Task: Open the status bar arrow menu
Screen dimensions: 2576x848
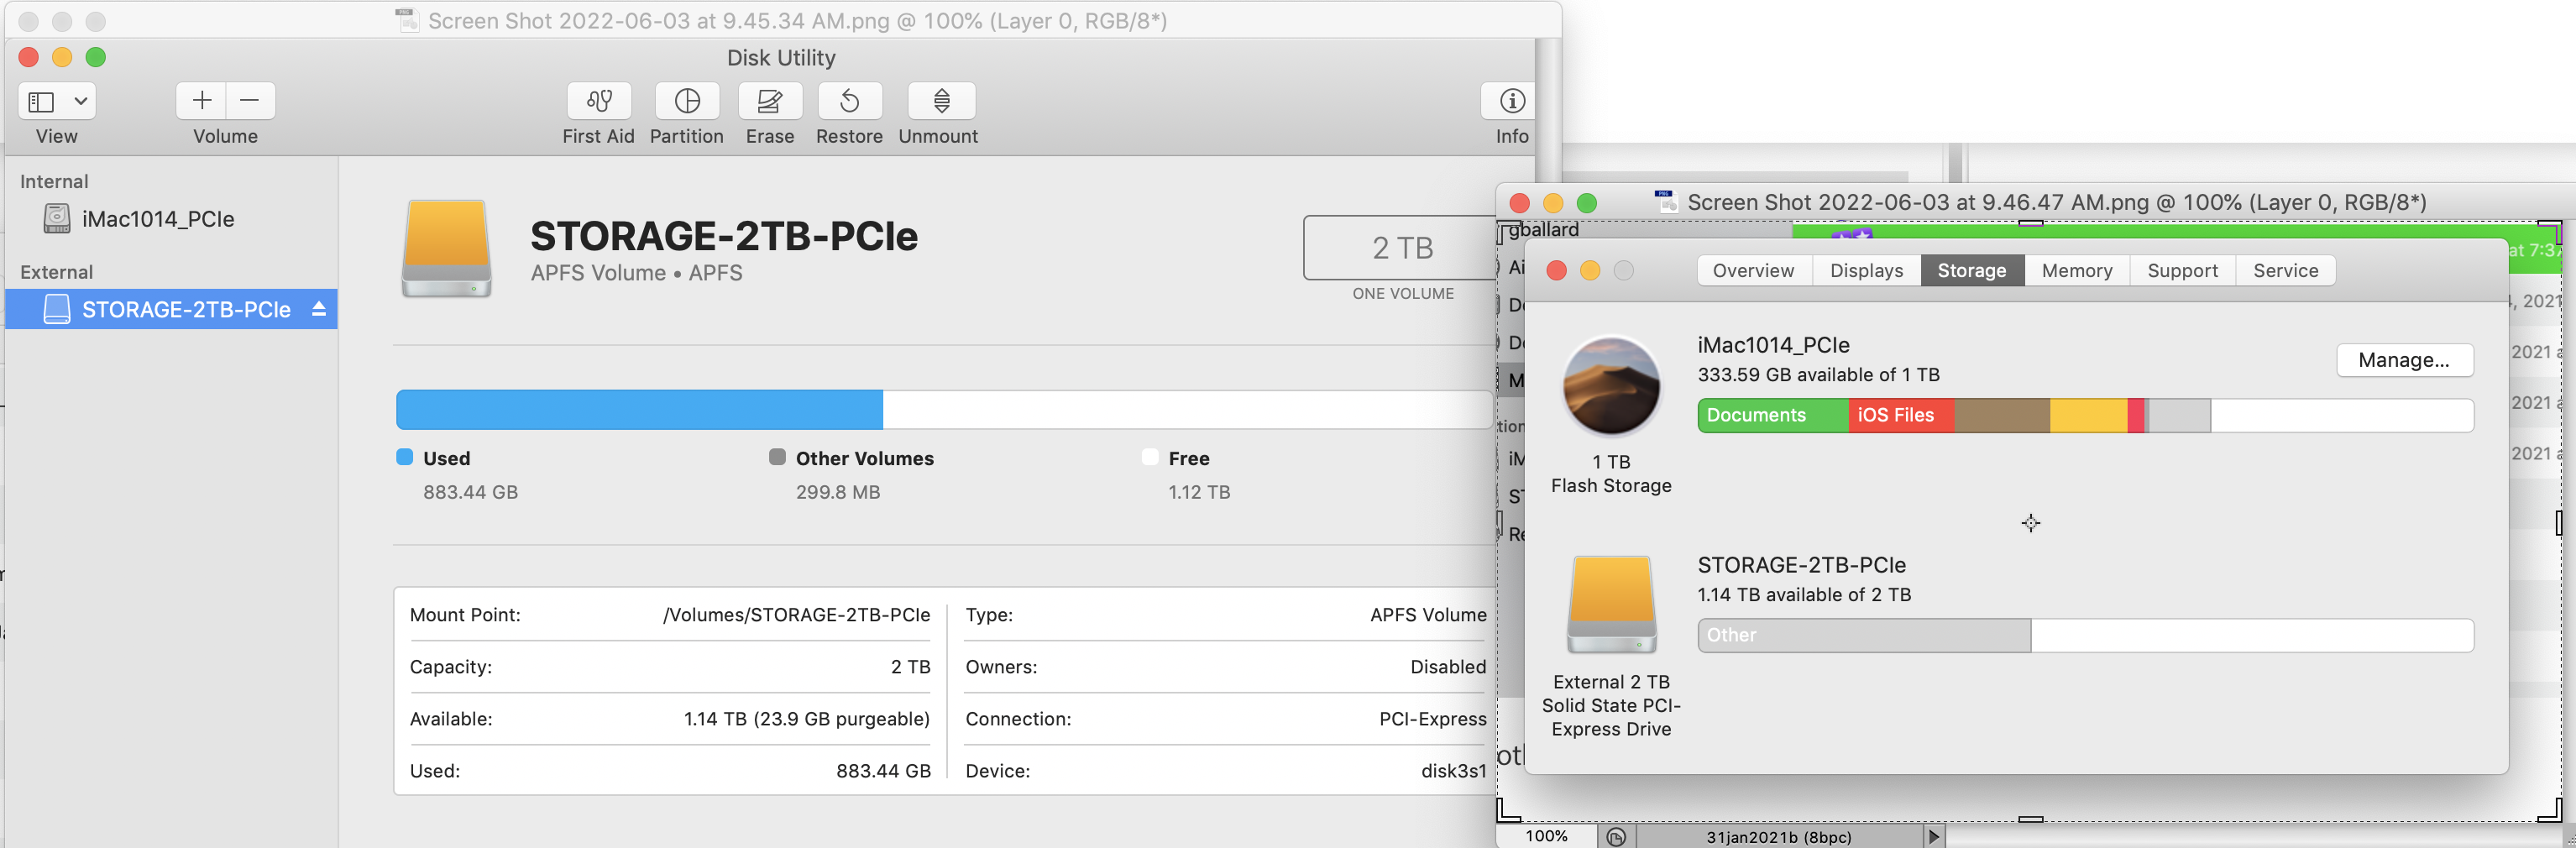Action: pyautogui.click(x=1934, y=836)
